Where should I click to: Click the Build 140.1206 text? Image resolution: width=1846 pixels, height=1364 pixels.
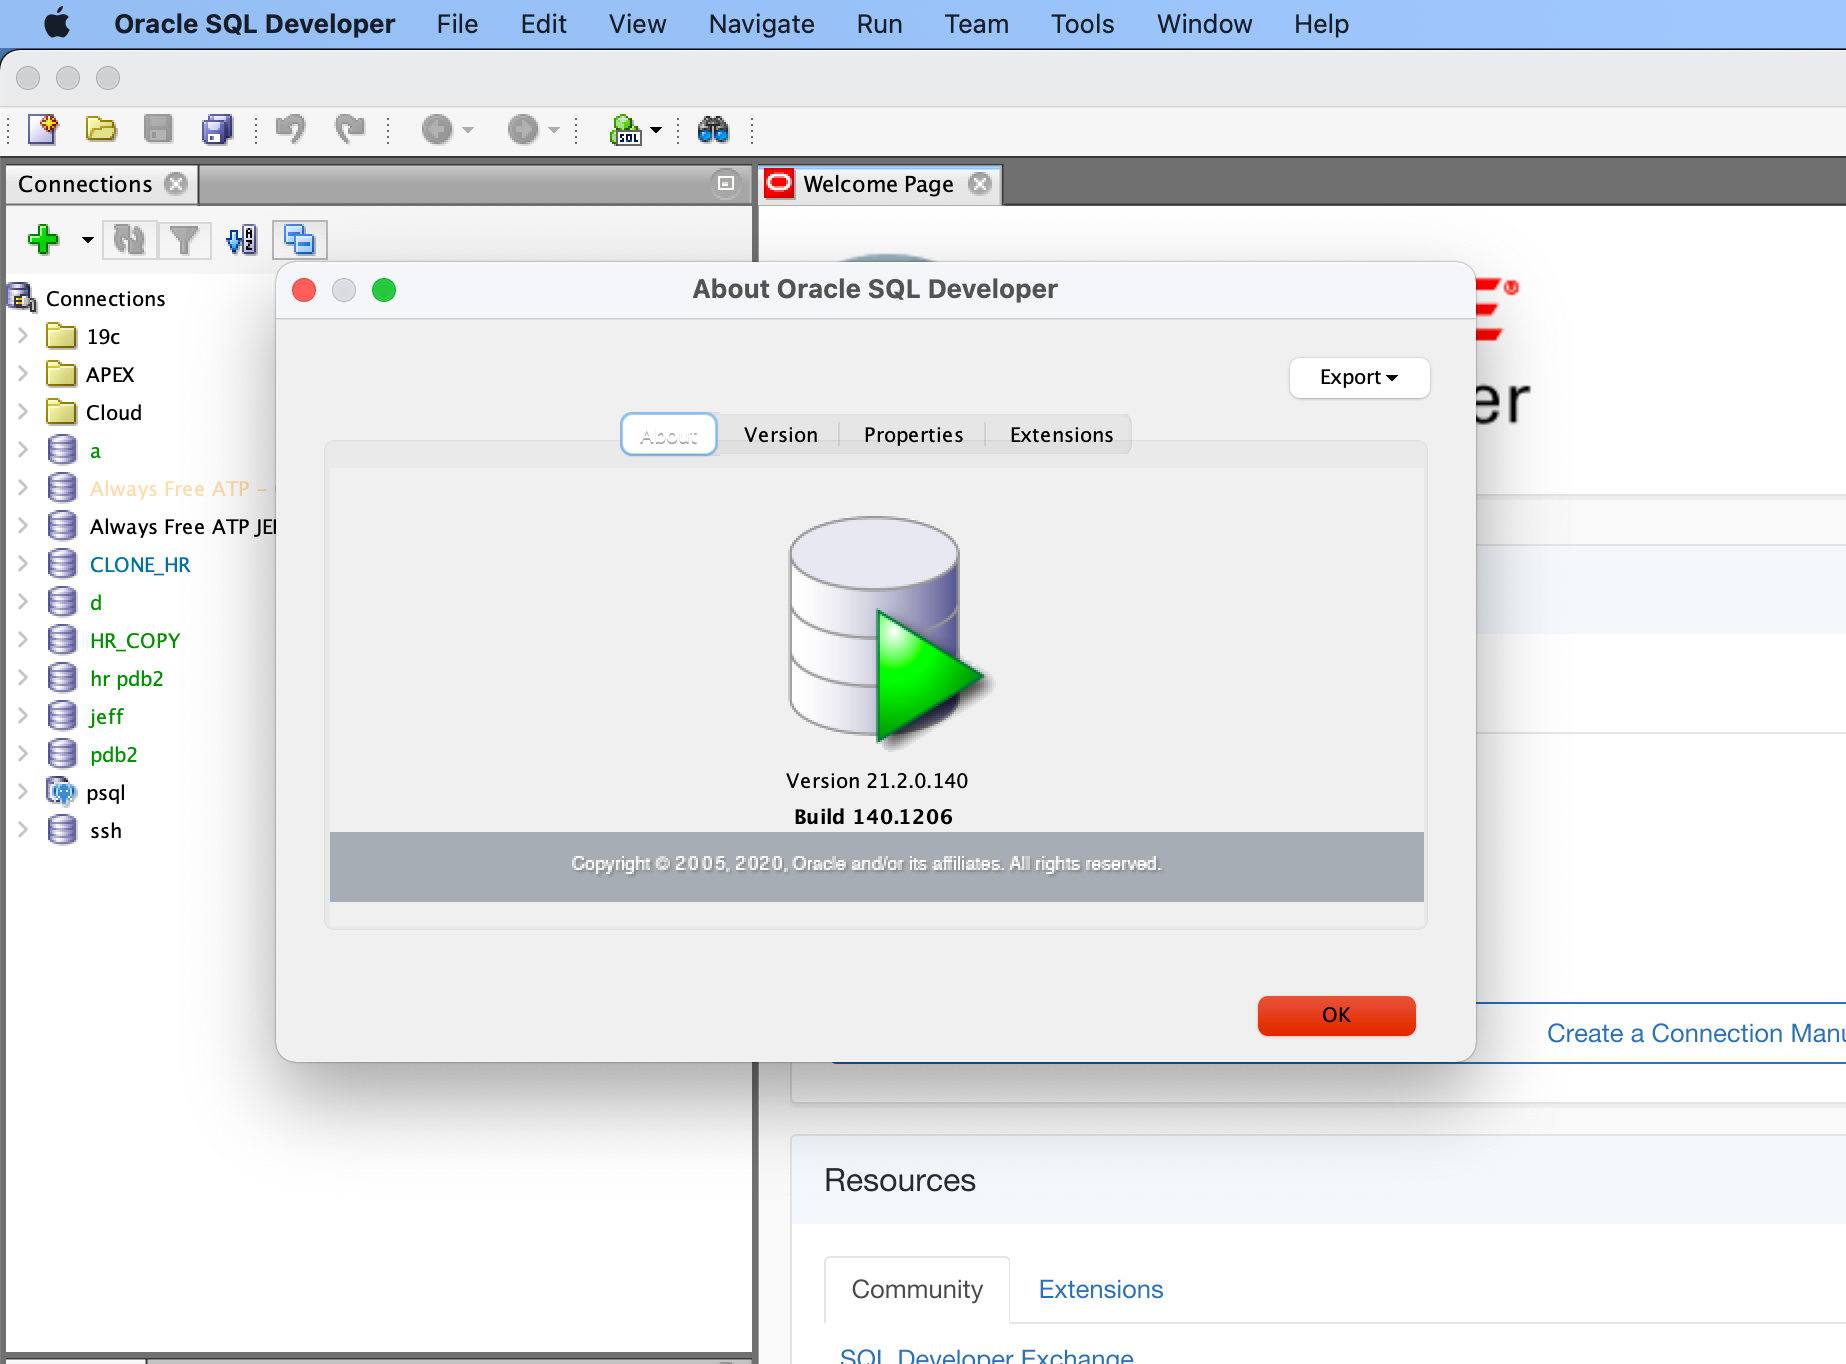[873, 817]
